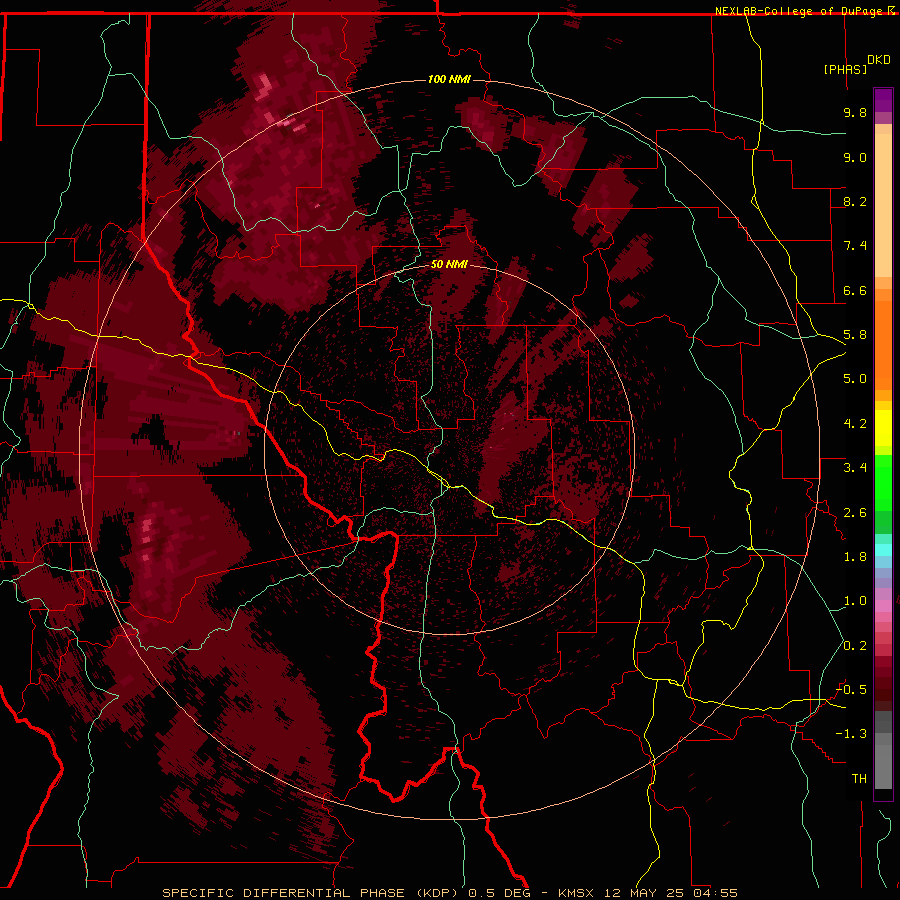Click the 100 NMI range ring label
This screenshot has height=900, width=900.
[449, 79]
